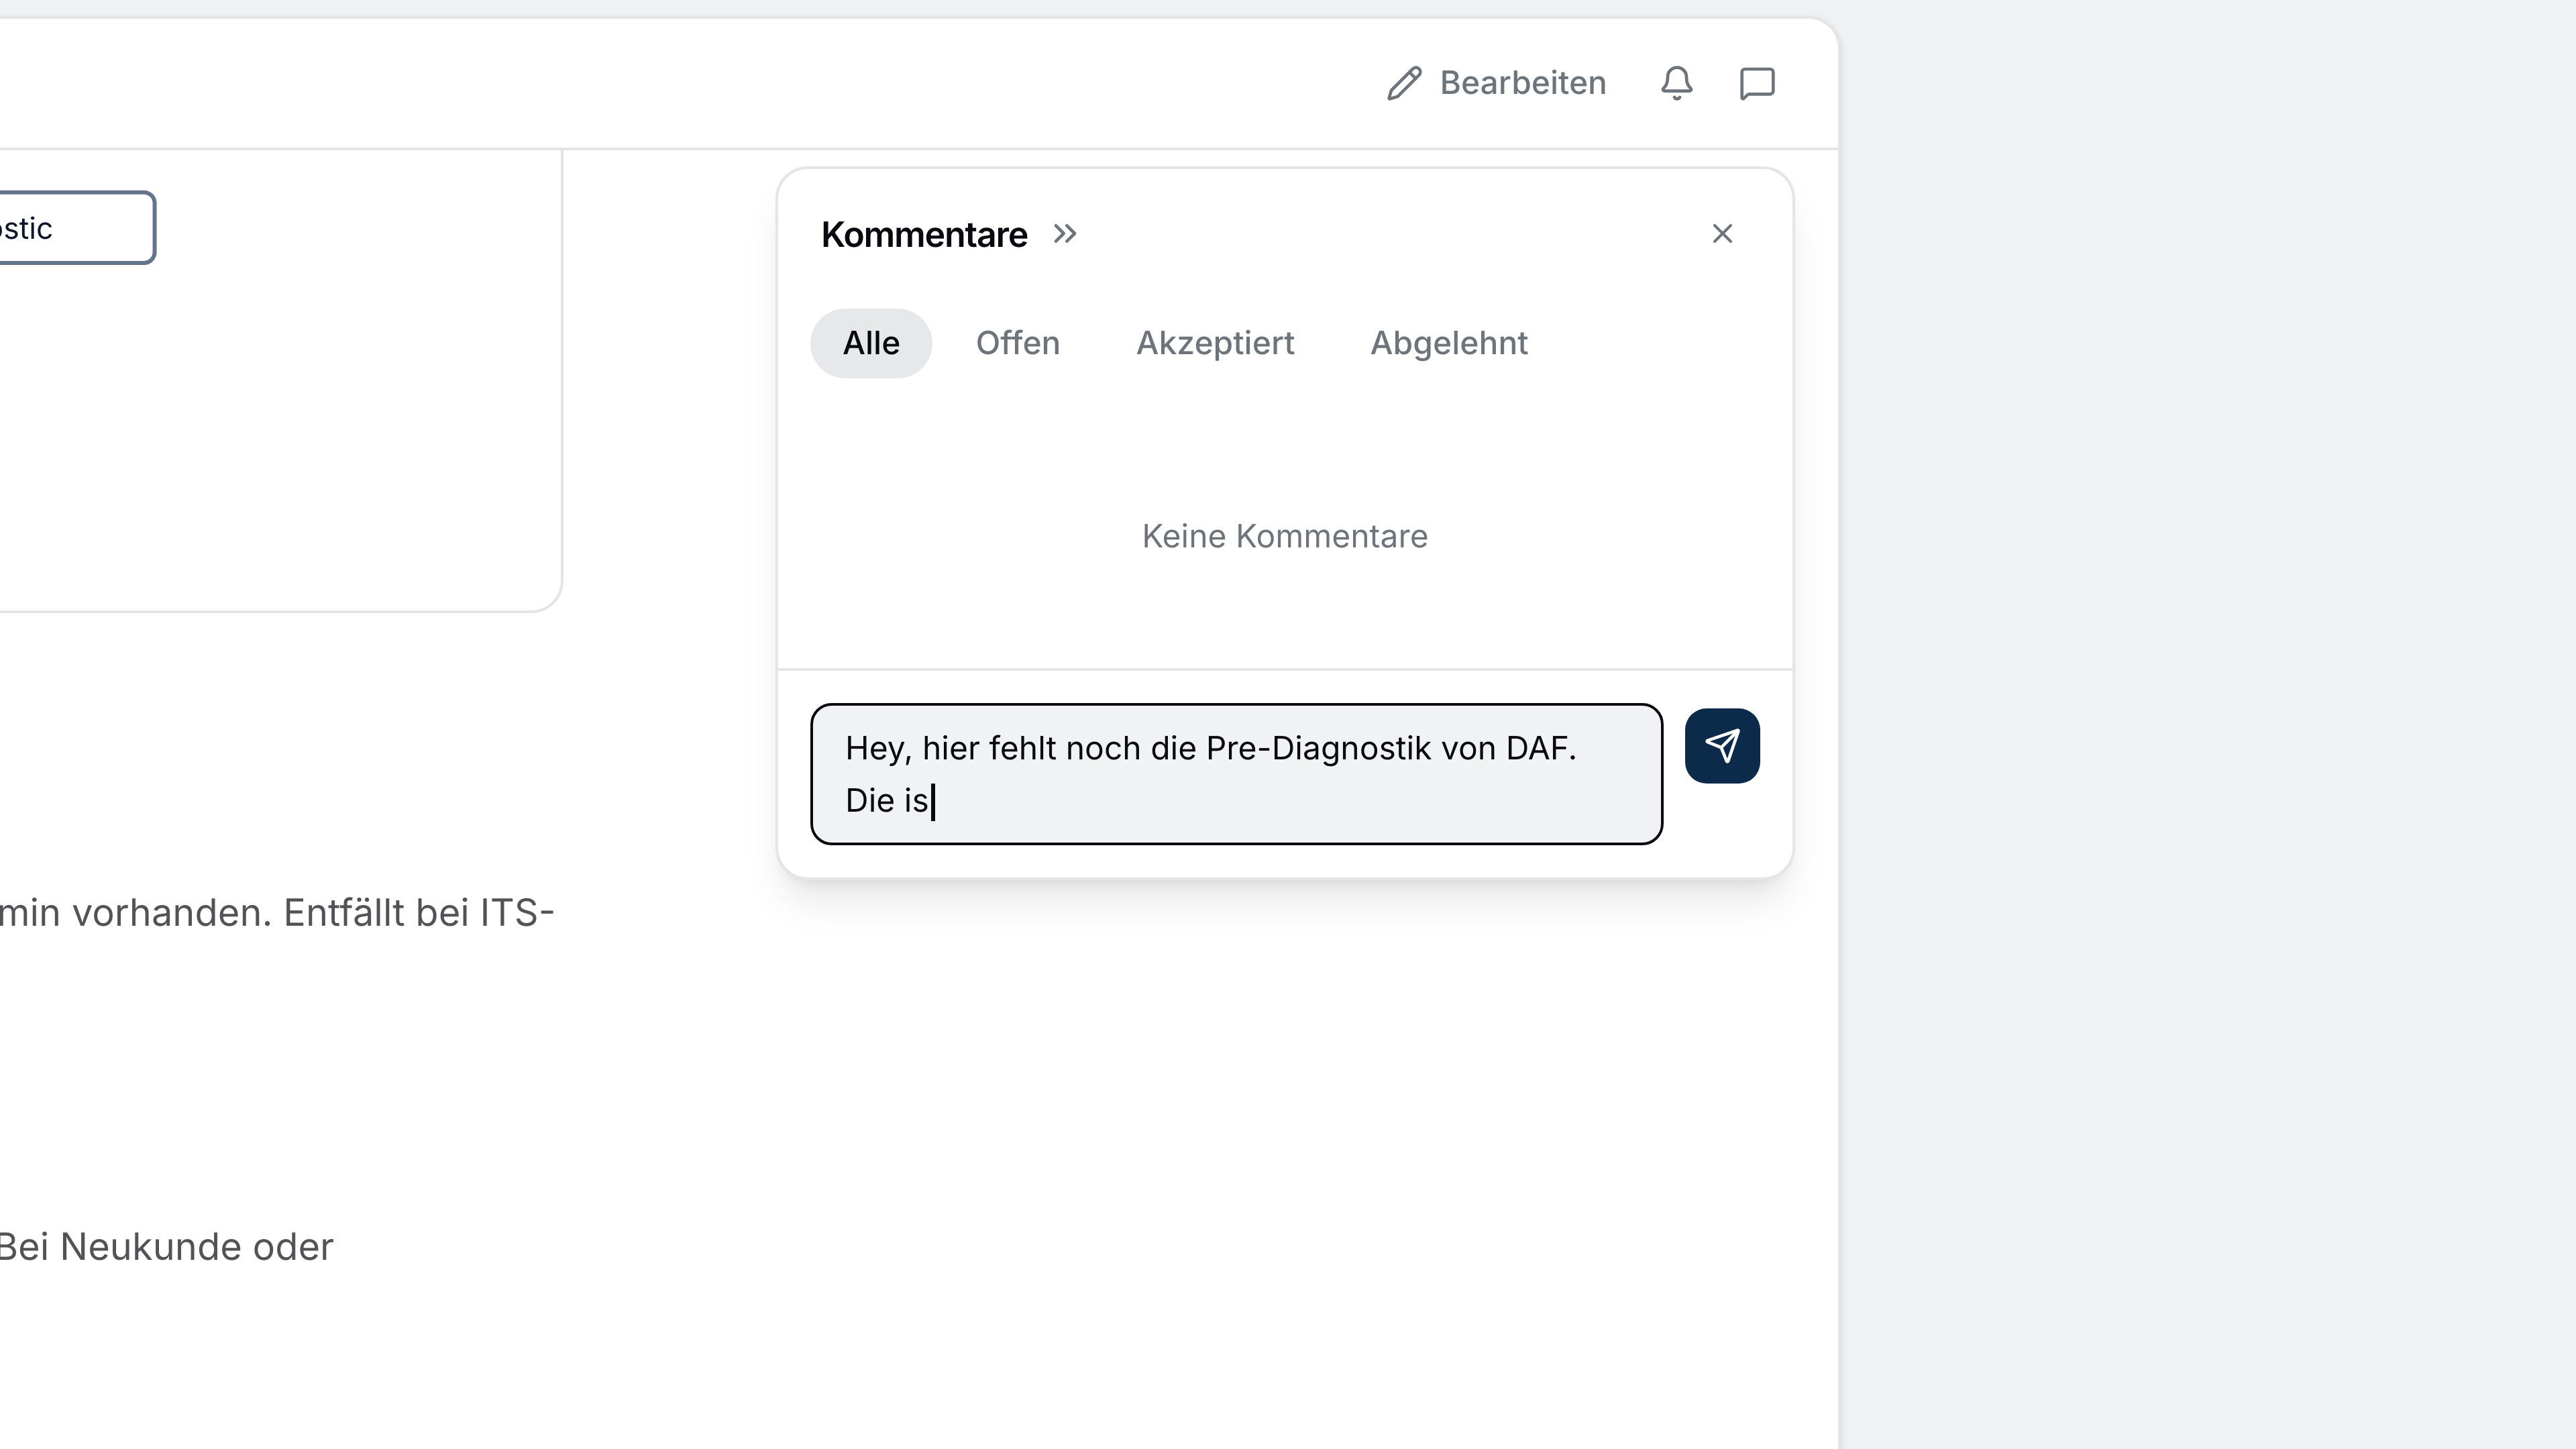This screenshot has width=2576, height=1449.
Task: Click the speech bubble in the top bar
Action: (1757, 83)
